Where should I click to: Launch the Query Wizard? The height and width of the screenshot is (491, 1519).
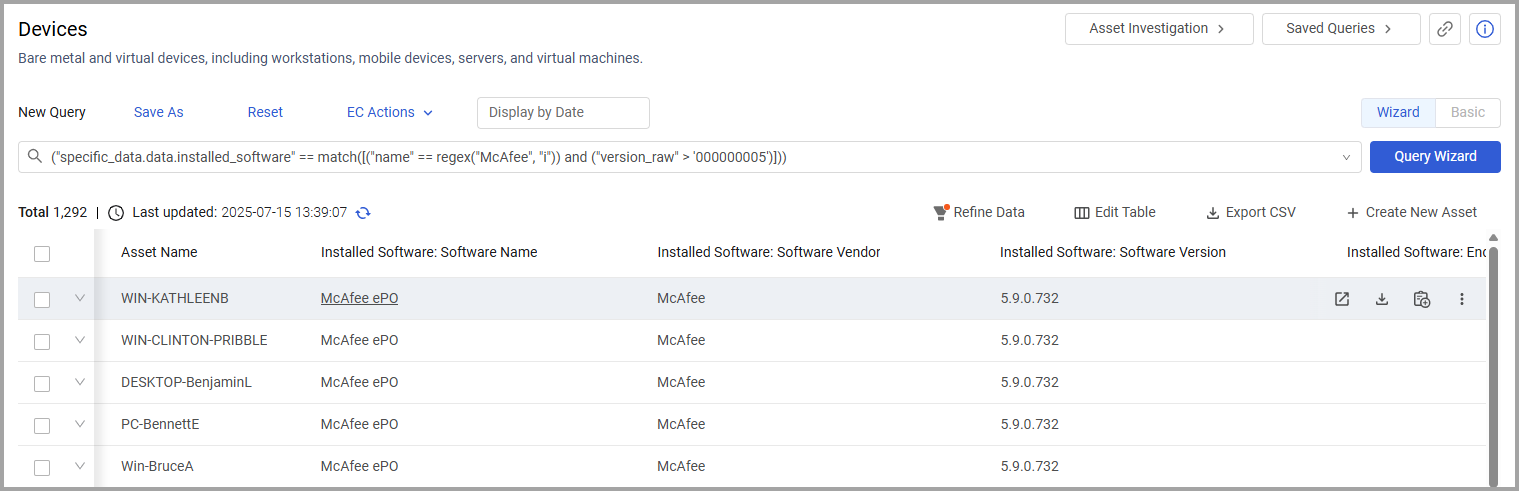1435,156
